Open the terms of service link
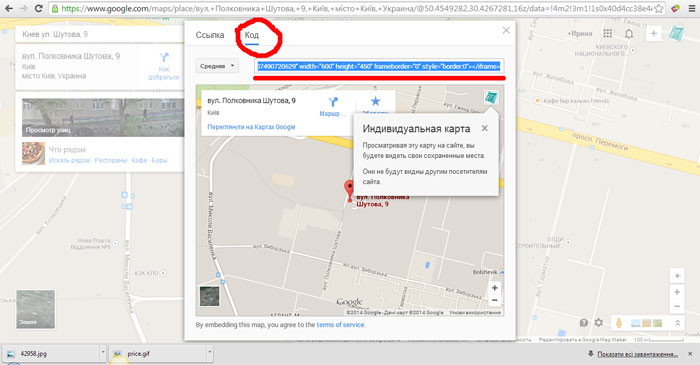This screenshot has height=365, width=700. pyautogui.click(x=340, y=325)
